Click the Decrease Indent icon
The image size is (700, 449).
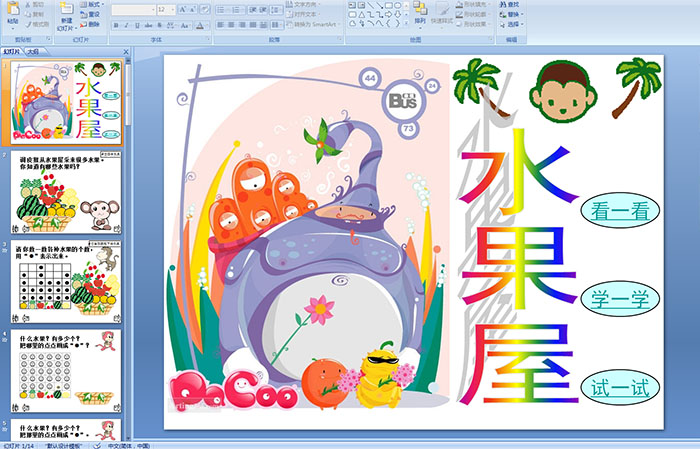(253, 9)
